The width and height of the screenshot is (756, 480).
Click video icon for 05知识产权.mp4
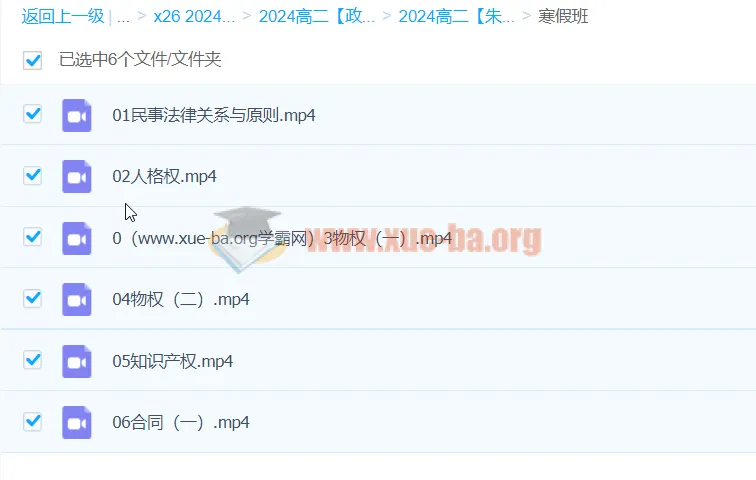pyautogui.click(x=77, y=361)
